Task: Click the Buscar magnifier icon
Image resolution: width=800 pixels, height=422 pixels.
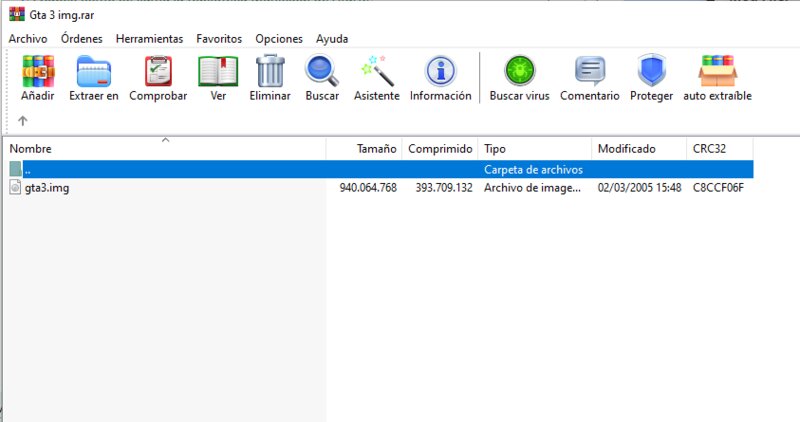Action: [322, 71]
